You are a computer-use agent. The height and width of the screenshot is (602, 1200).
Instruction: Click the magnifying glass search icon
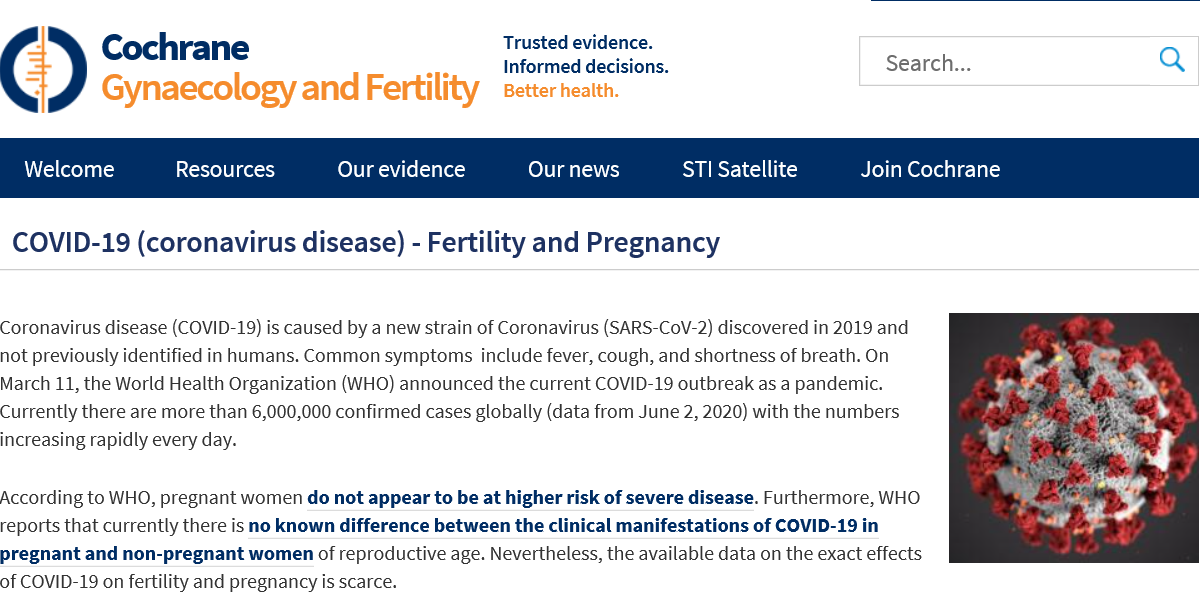[1172, 60]
